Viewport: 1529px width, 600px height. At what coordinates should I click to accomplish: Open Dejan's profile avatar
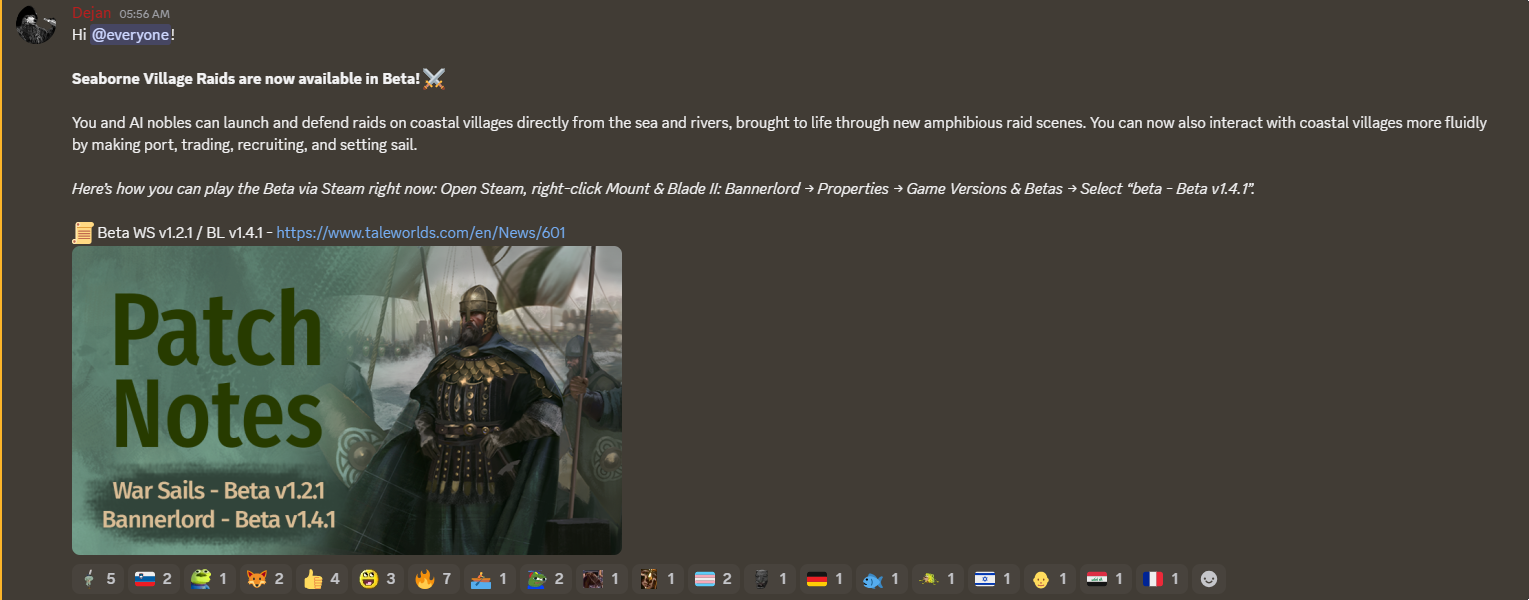coord(36,25)
